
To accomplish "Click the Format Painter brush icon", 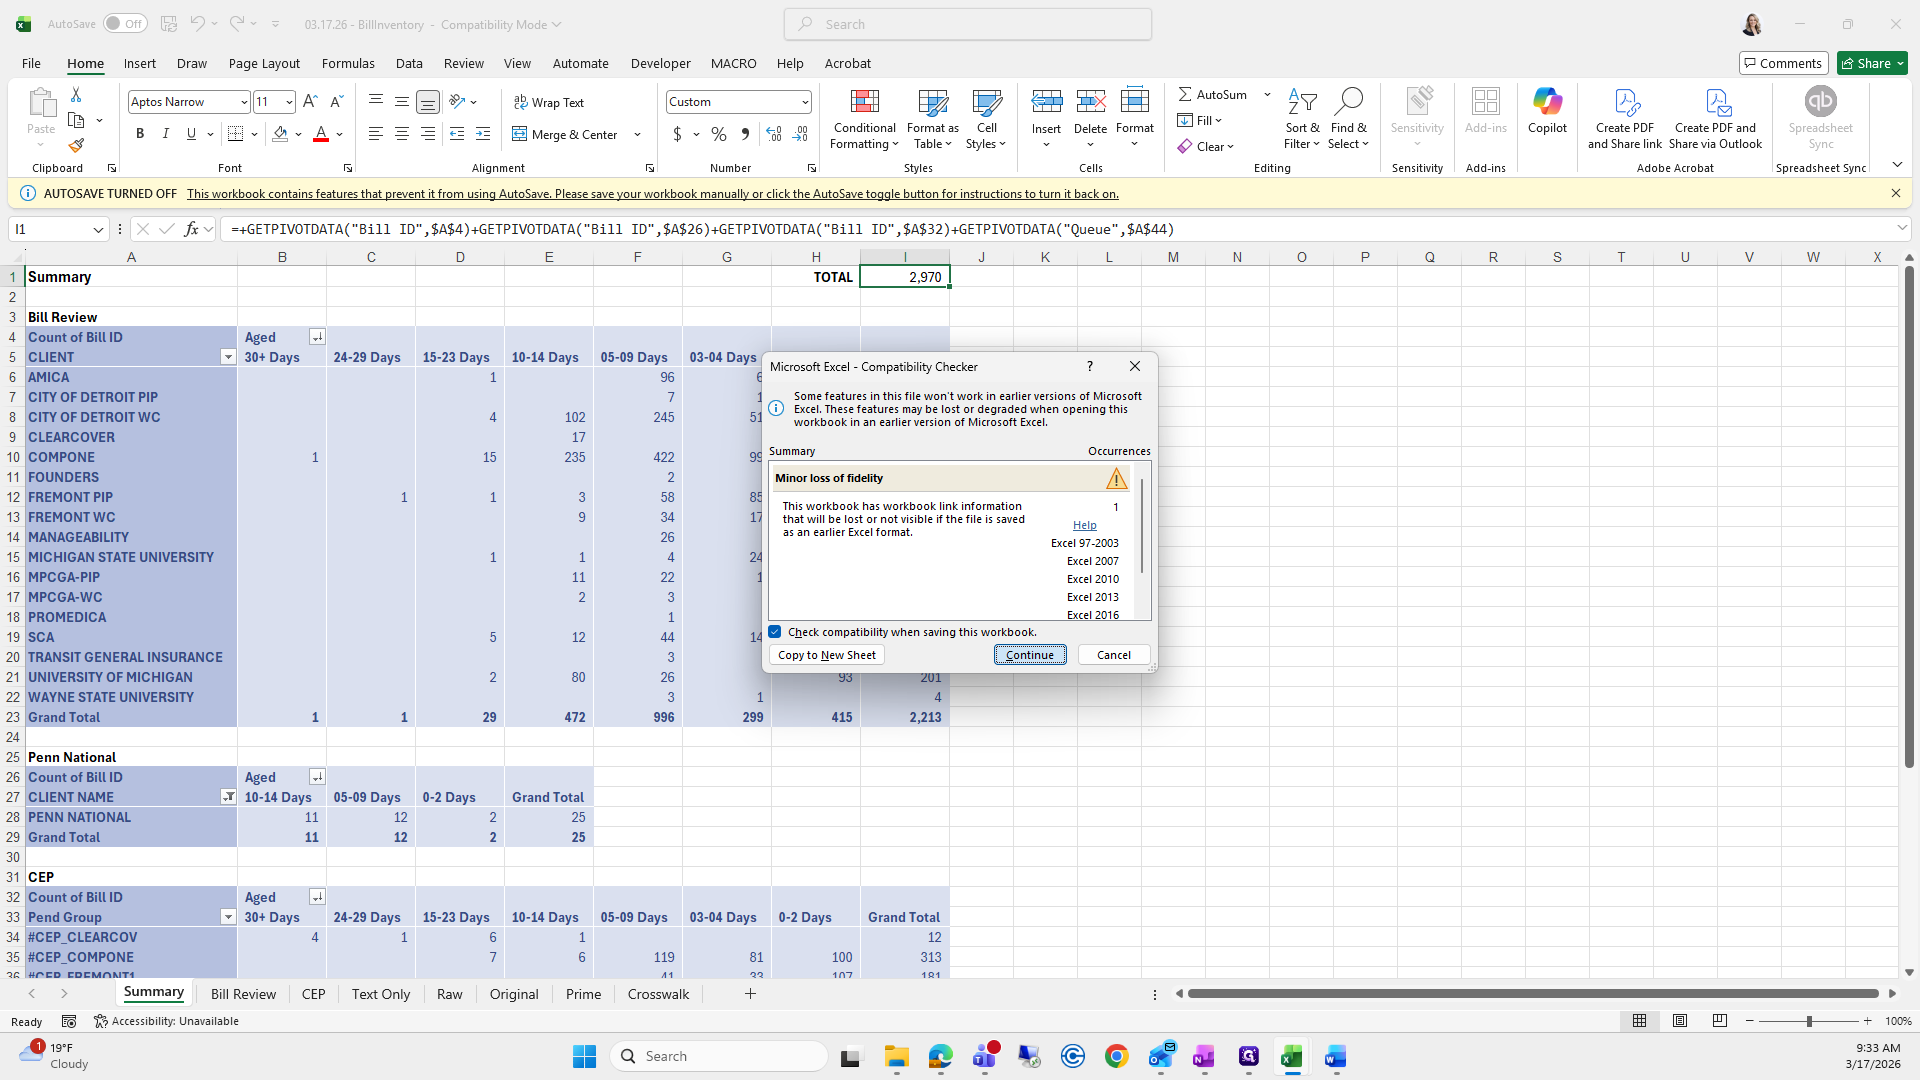I will pos(76,146).
